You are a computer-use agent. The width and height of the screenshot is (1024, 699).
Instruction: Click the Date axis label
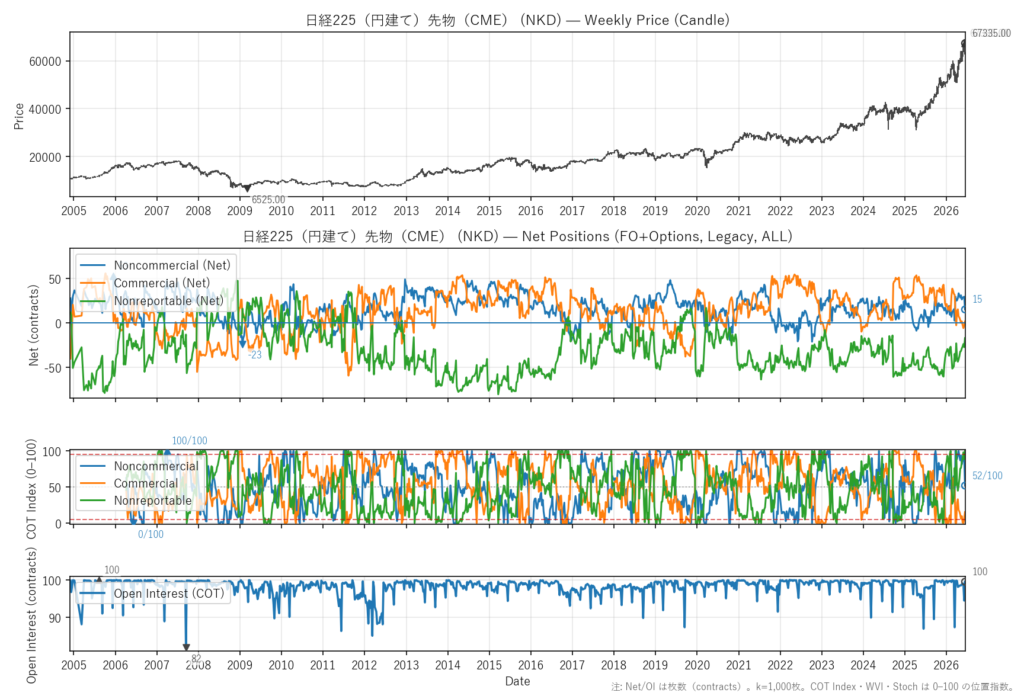[x=517, y=681]
